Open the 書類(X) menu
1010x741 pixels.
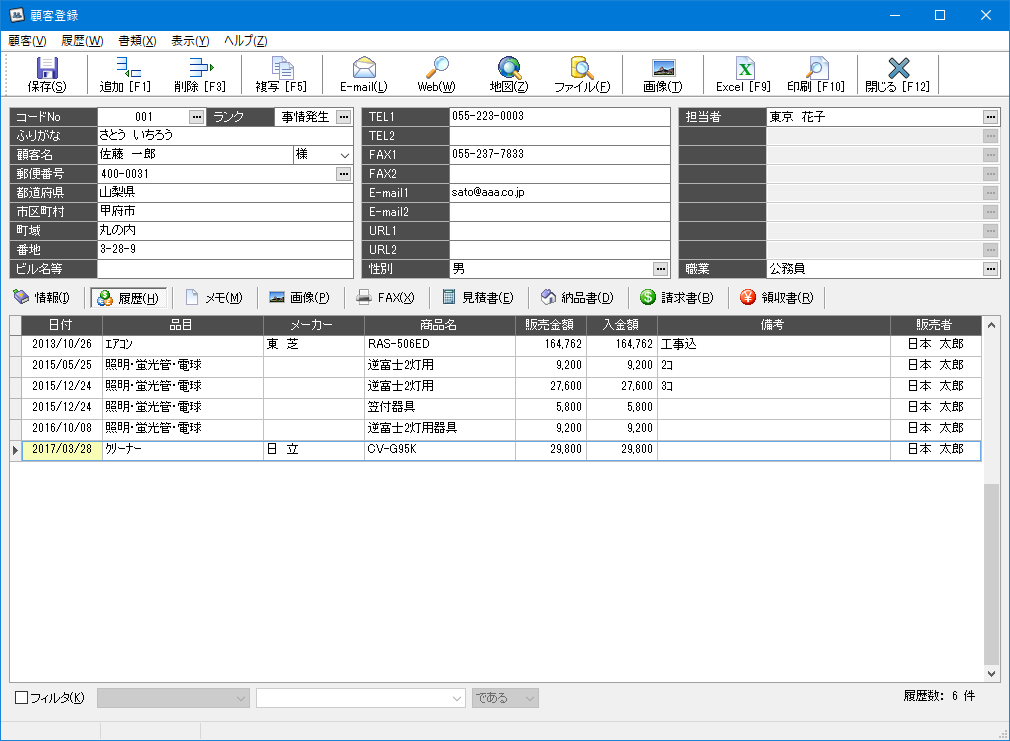coord(137,41)
